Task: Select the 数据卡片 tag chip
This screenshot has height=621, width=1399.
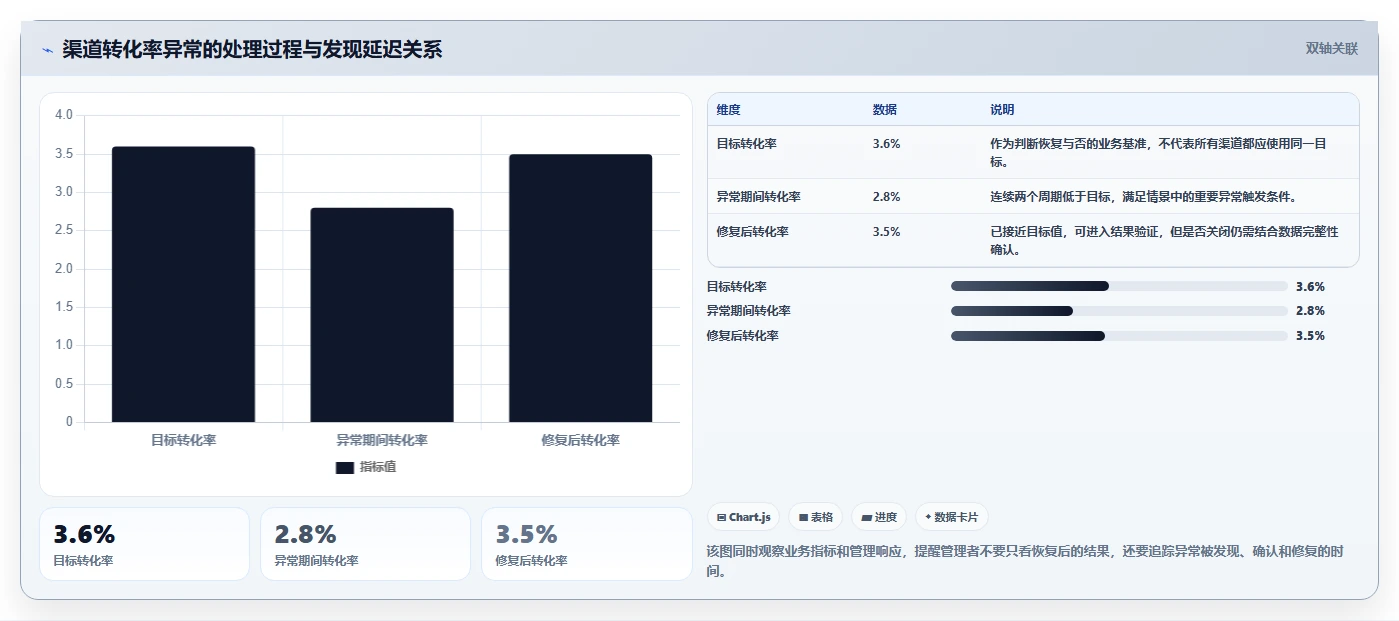Action: pos(952,517)
